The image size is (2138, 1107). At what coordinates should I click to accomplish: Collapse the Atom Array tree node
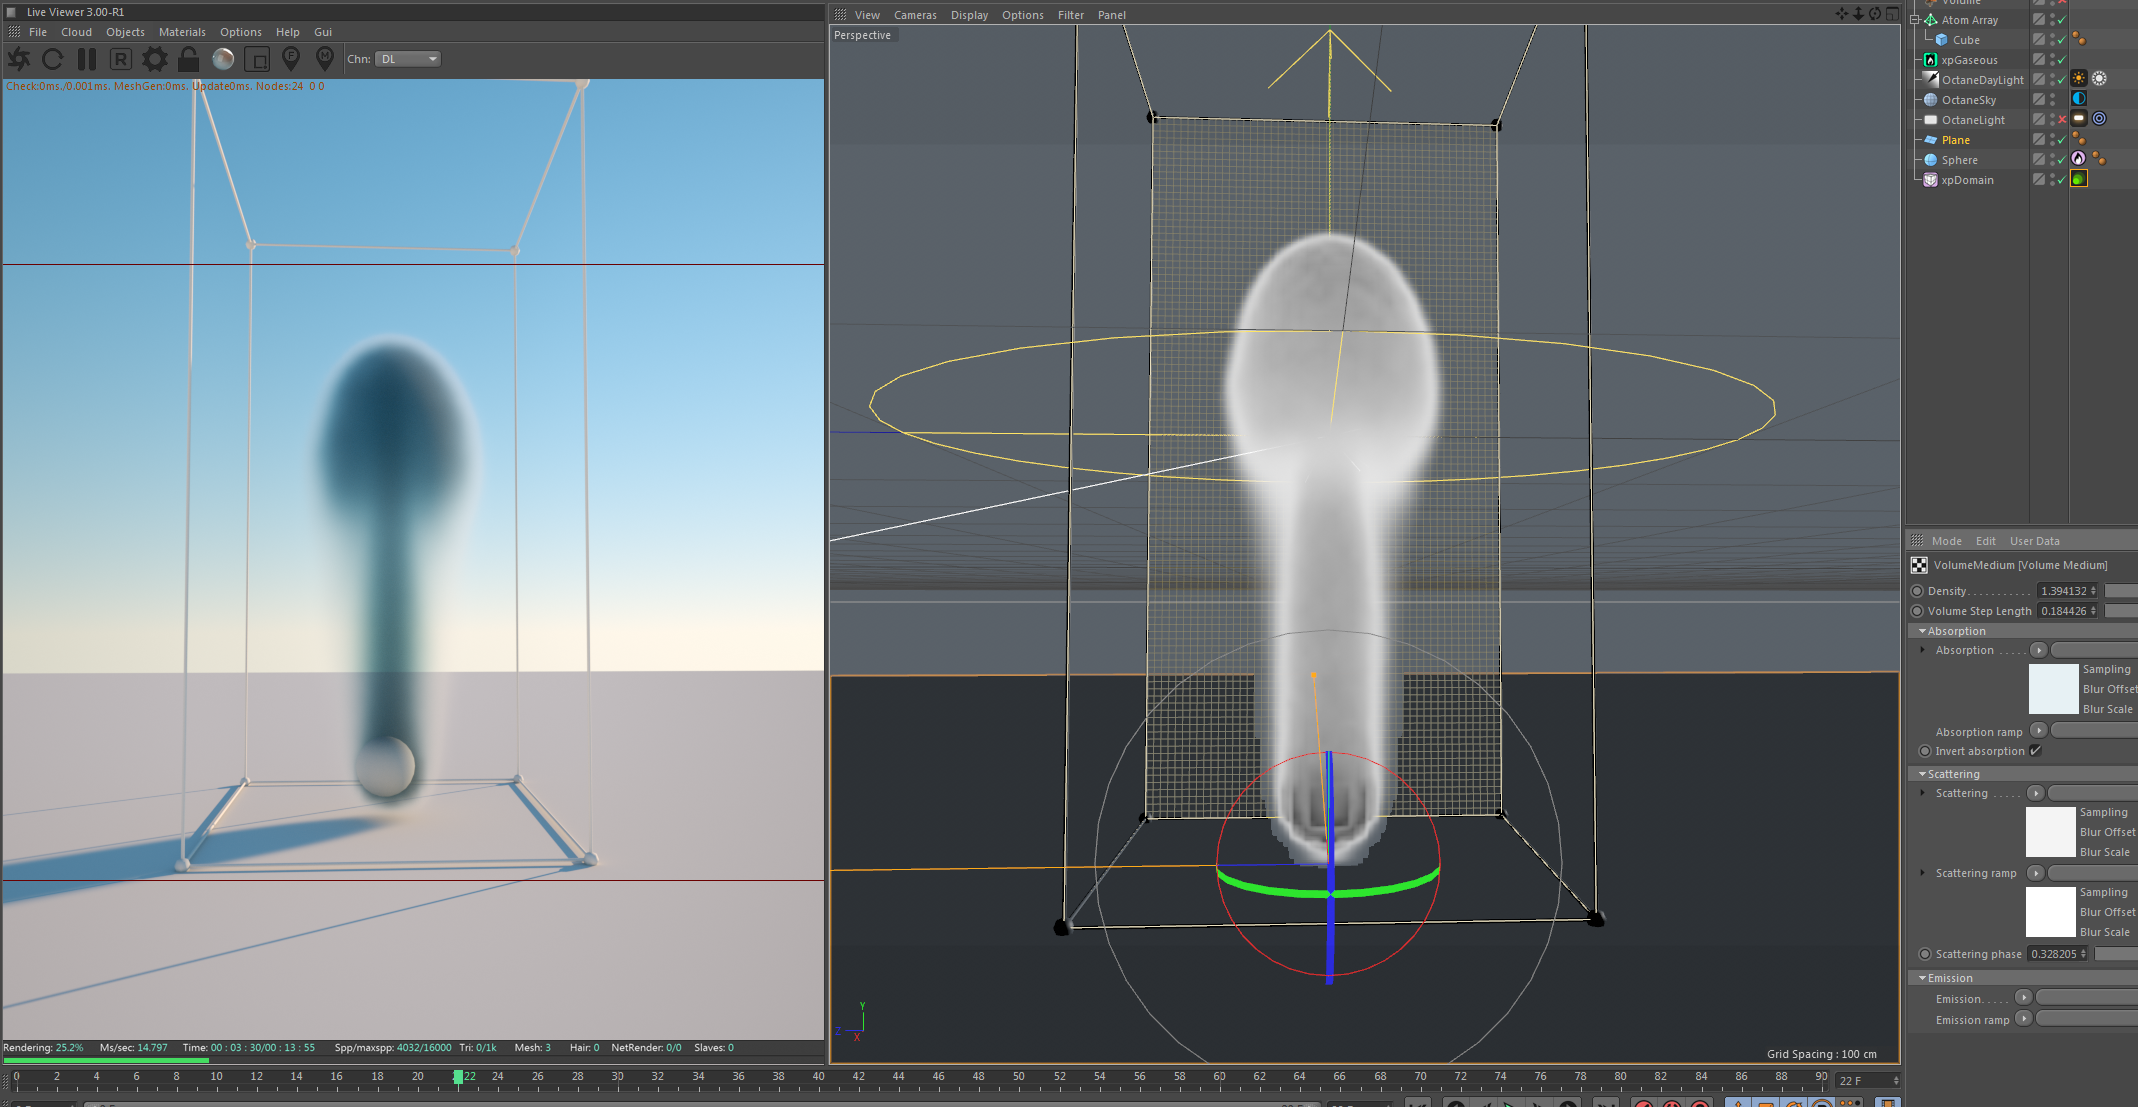[x=1915, y=20]
